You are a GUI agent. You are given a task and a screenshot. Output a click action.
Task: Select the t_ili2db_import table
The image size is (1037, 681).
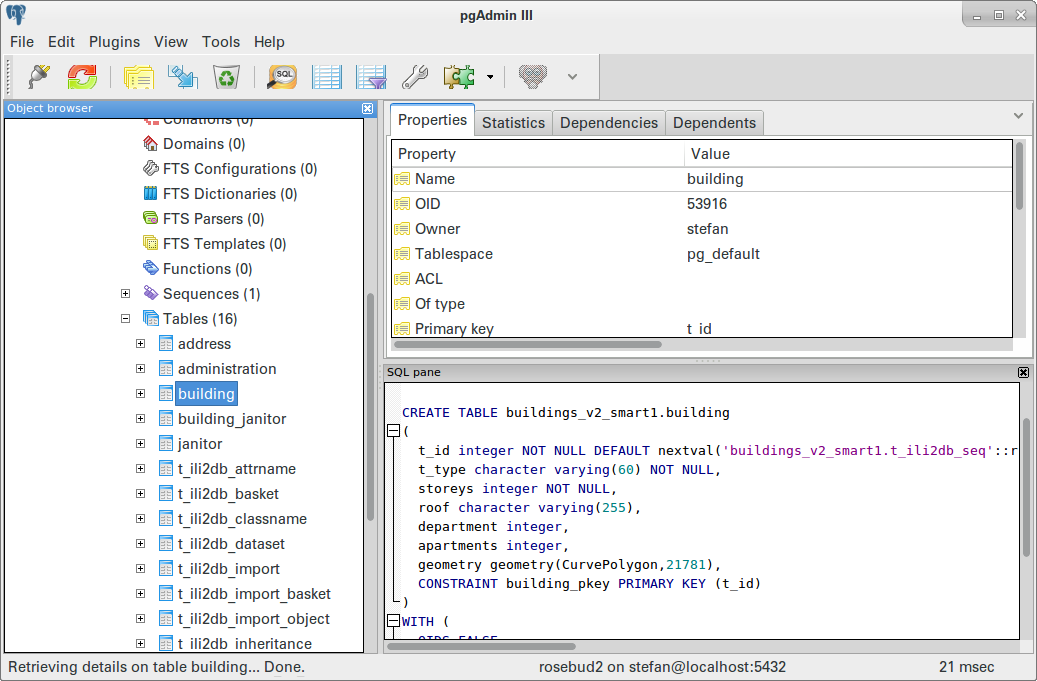tap(229, 569)
